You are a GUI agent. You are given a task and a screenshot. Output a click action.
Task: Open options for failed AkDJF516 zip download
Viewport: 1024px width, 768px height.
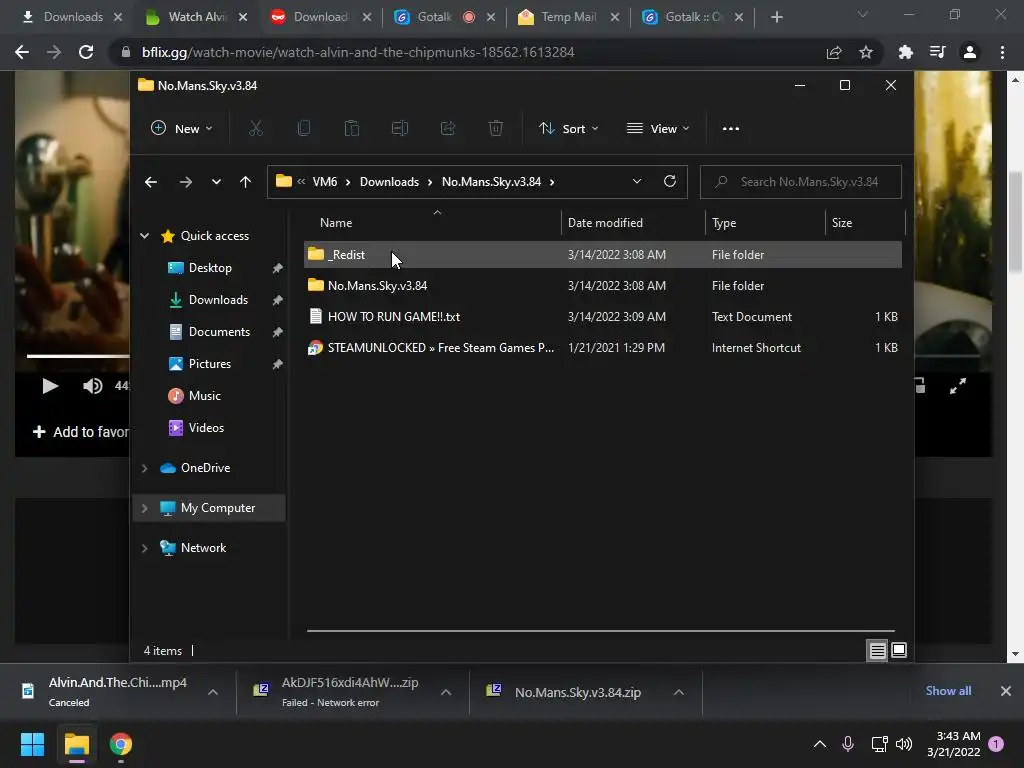click(x=446, y=692)
